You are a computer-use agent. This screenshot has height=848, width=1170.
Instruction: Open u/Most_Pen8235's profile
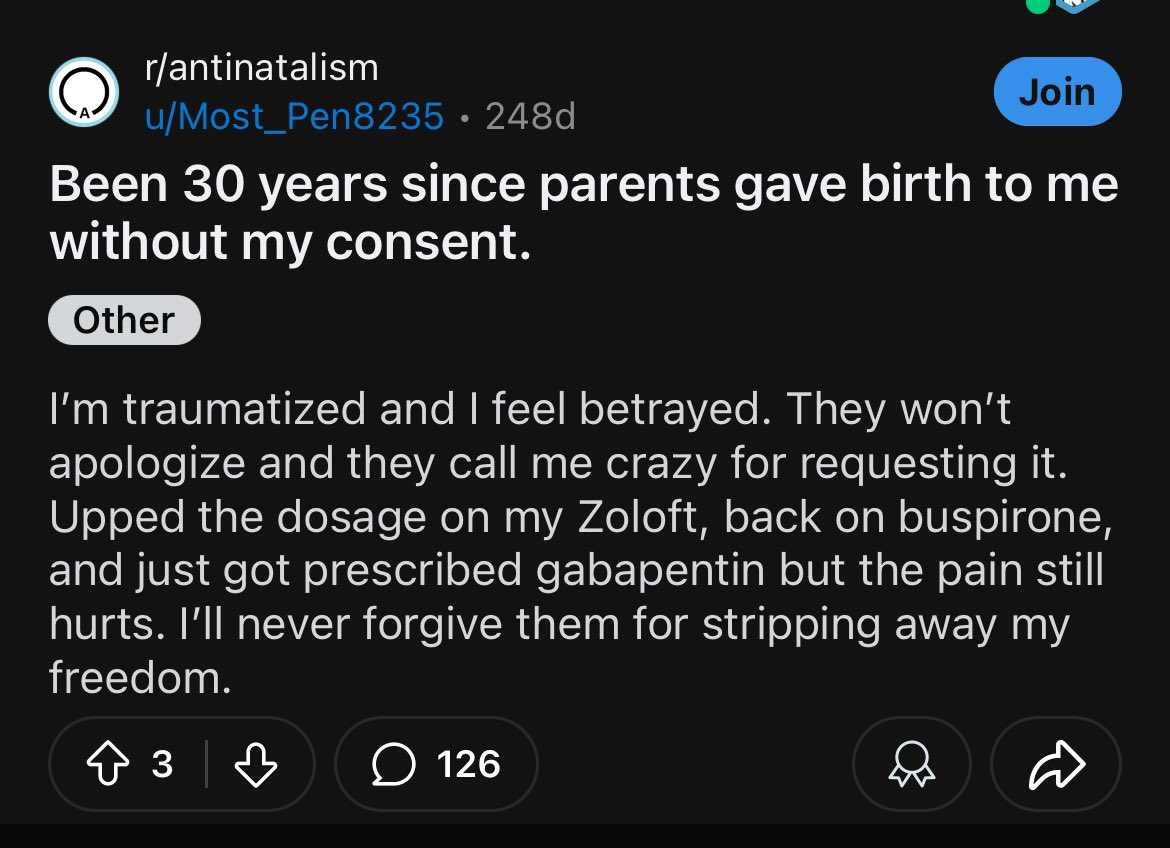[x=295, y=116]
